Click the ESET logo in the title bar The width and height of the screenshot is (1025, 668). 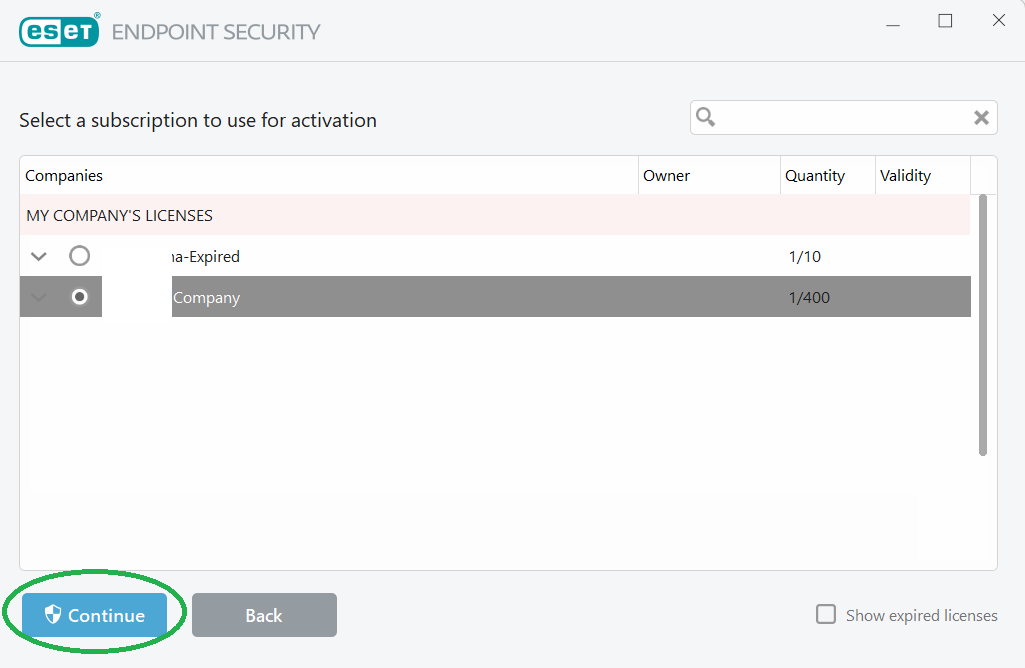point(60,30)
